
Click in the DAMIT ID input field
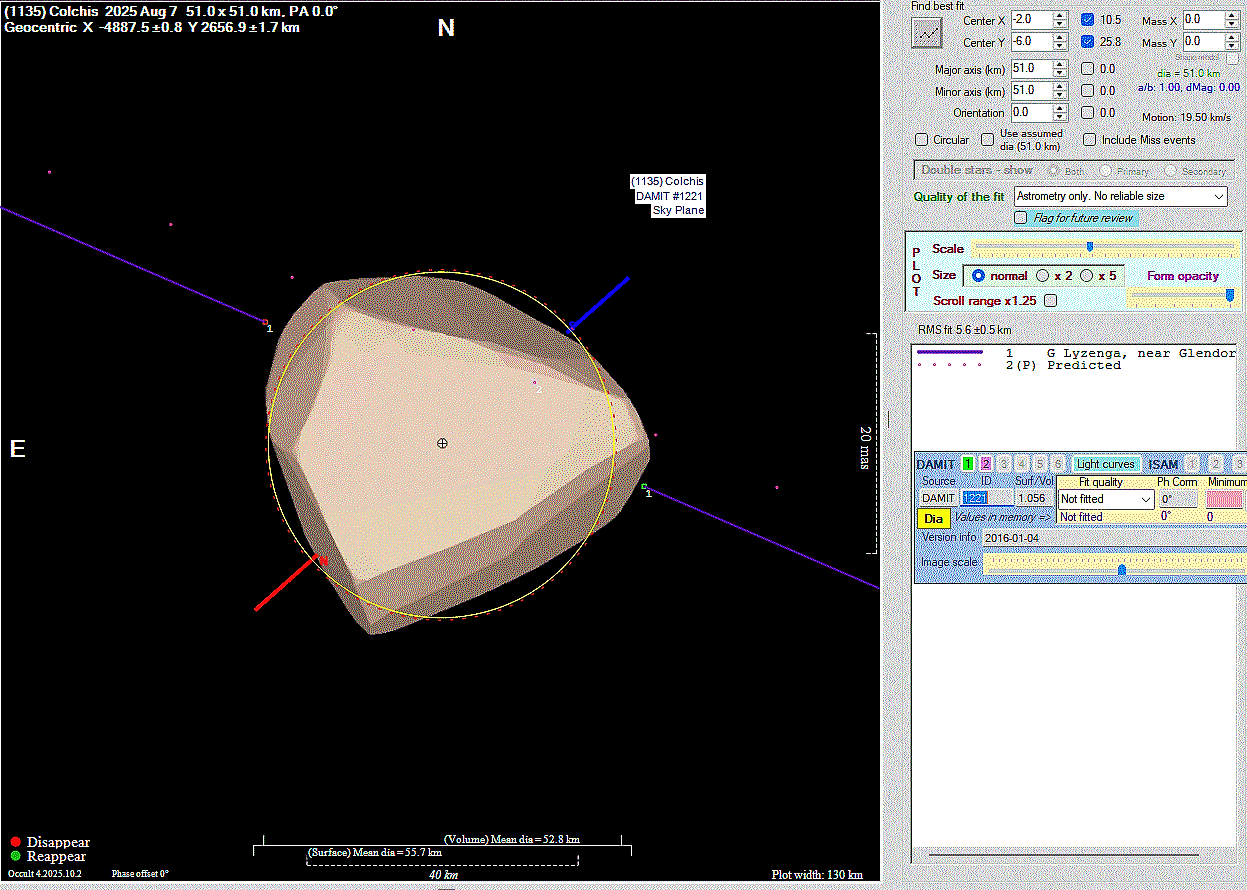click(x=986, y=498)
